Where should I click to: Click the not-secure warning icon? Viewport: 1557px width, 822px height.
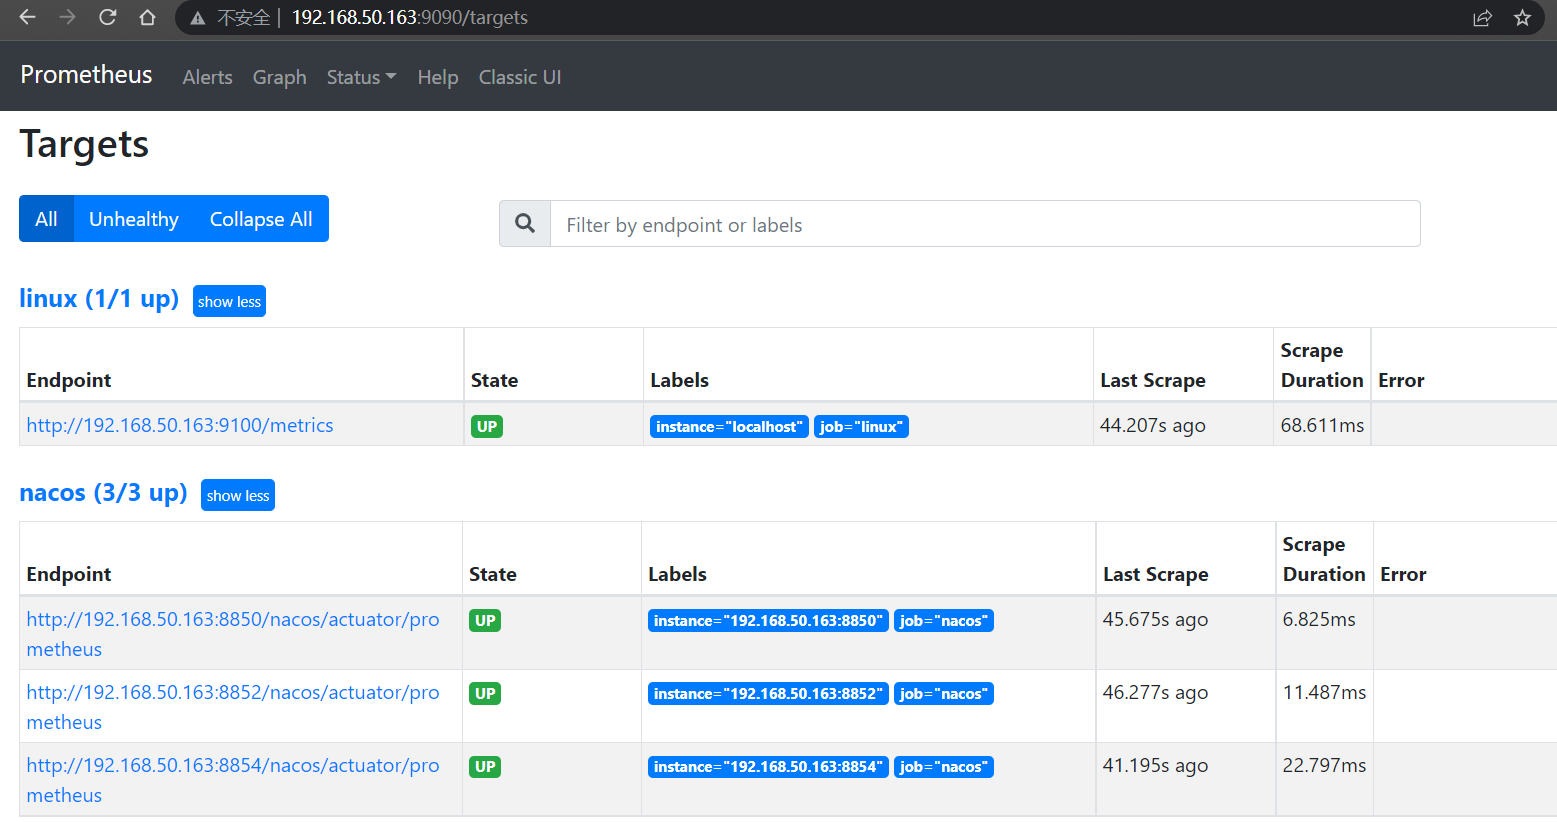(197, 18)
